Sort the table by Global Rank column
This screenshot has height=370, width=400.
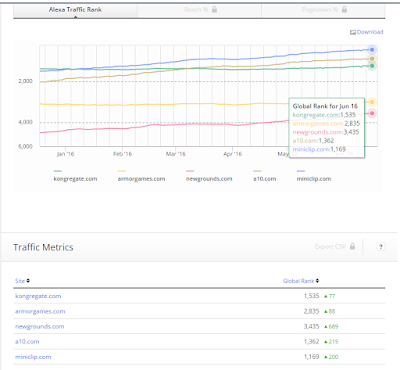point(301,281)
